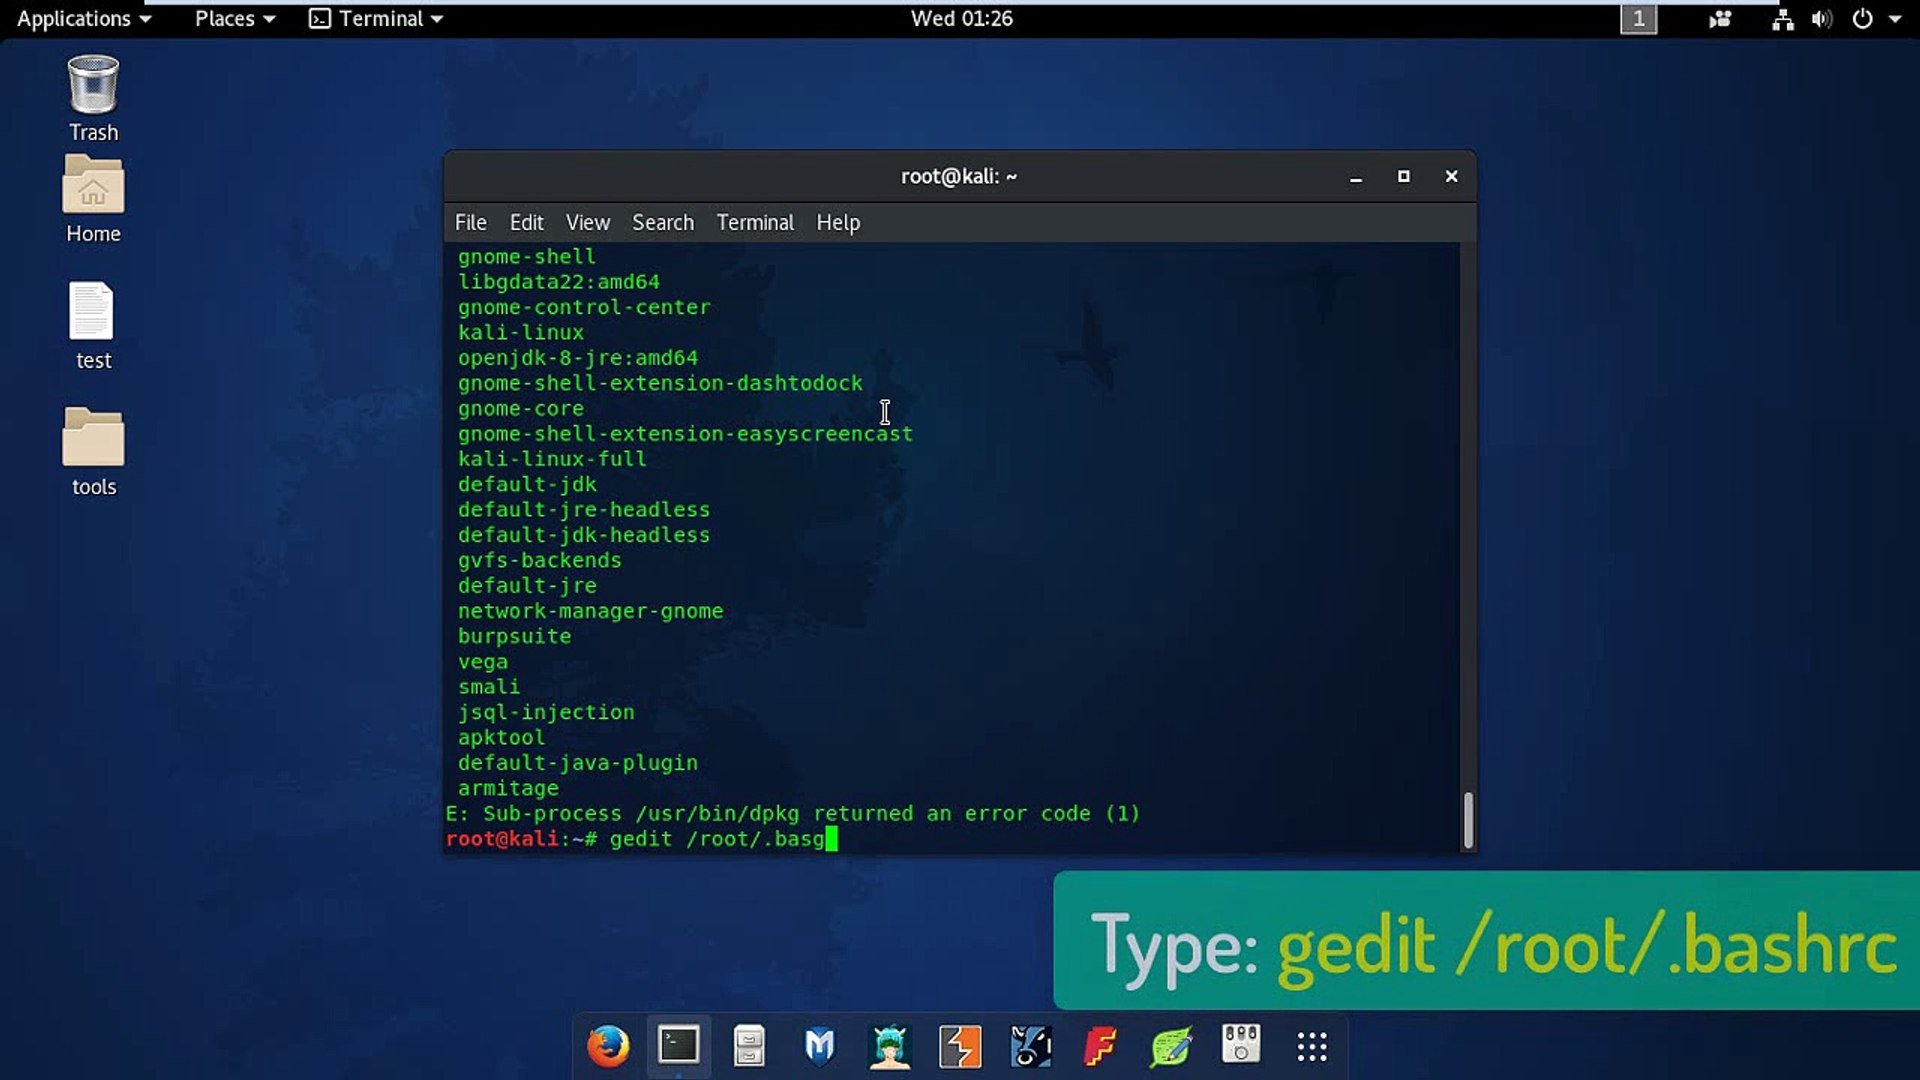
Task: Open the Files manager in the dock
Action: click(x=749, y=1046)
